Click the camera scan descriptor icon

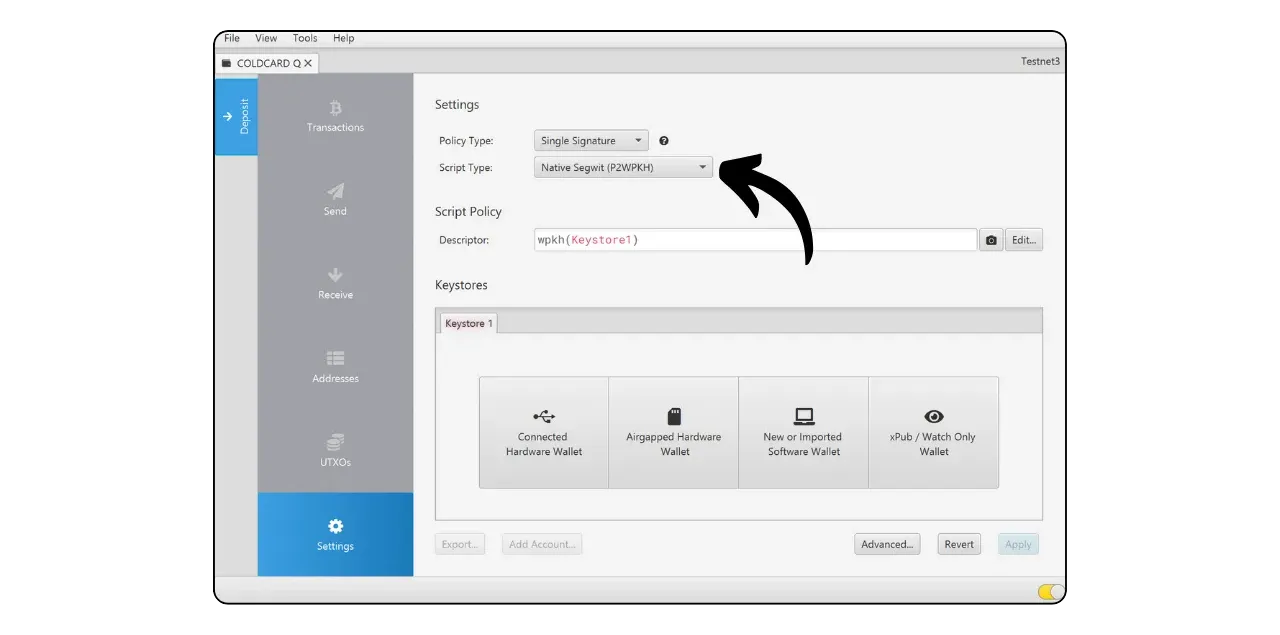click(x=990, y=240)
